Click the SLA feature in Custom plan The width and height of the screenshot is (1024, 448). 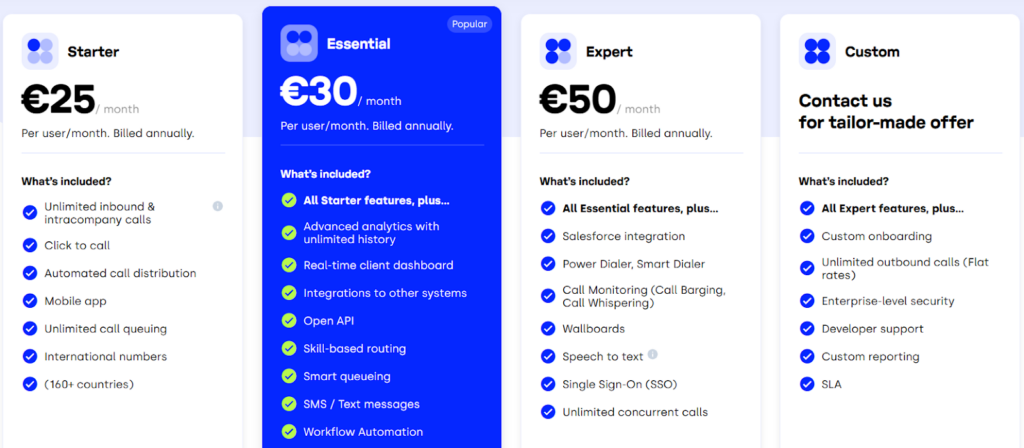click(832, 384)
